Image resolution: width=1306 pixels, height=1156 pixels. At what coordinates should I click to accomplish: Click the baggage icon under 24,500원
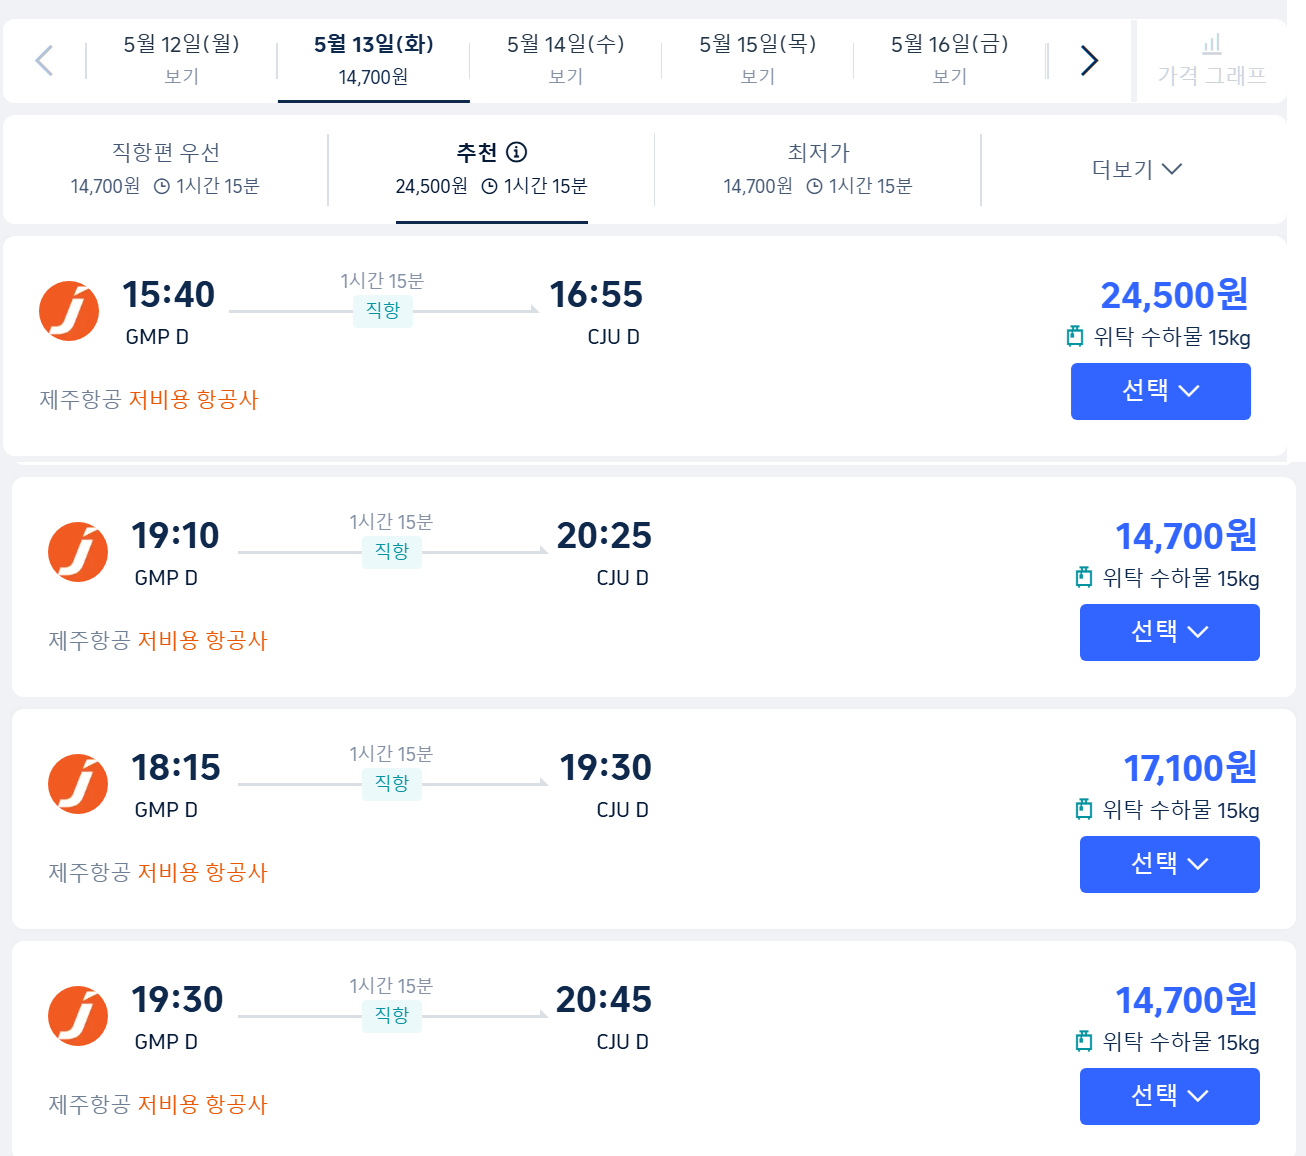coord(1075,337)
